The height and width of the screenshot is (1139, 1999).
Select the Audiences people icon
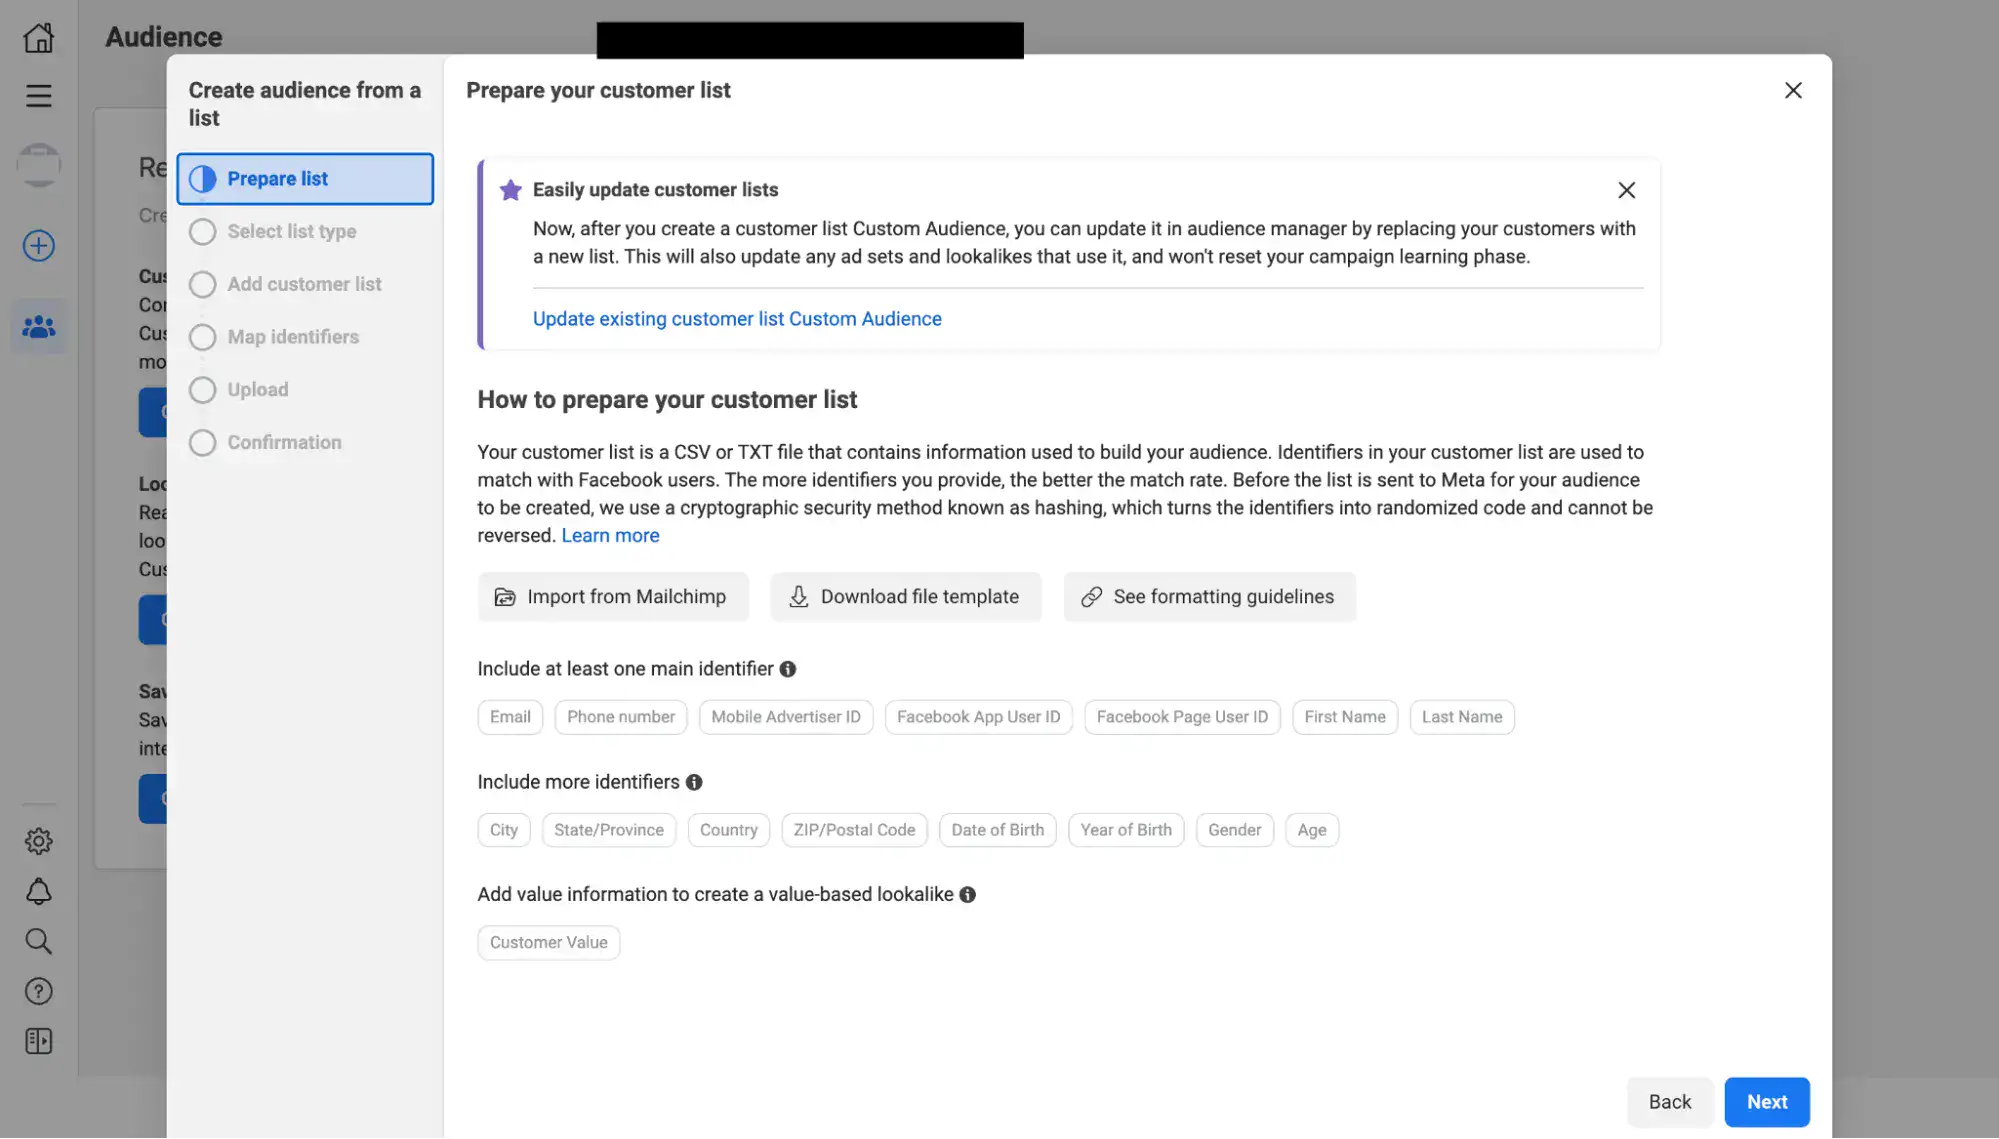[38, 327]
